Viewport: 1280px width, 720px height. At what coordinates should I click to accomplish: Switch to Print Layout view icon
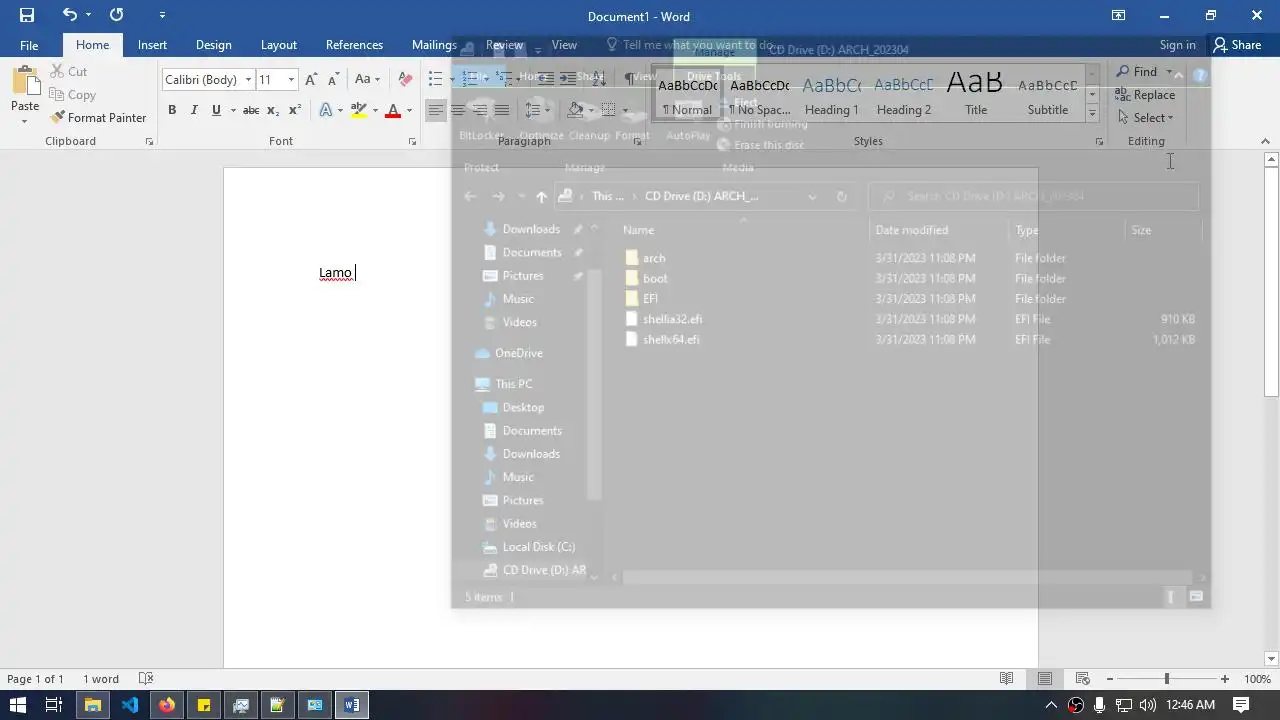pos(1045,679)
